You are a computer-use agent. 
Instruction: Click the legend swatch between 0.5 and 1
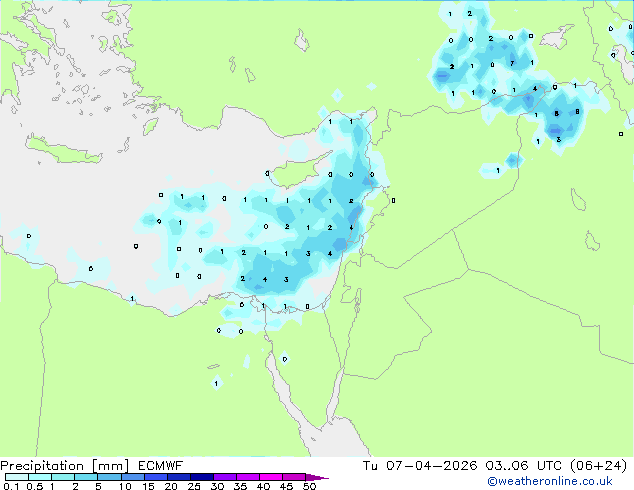(x=40, y=477)
